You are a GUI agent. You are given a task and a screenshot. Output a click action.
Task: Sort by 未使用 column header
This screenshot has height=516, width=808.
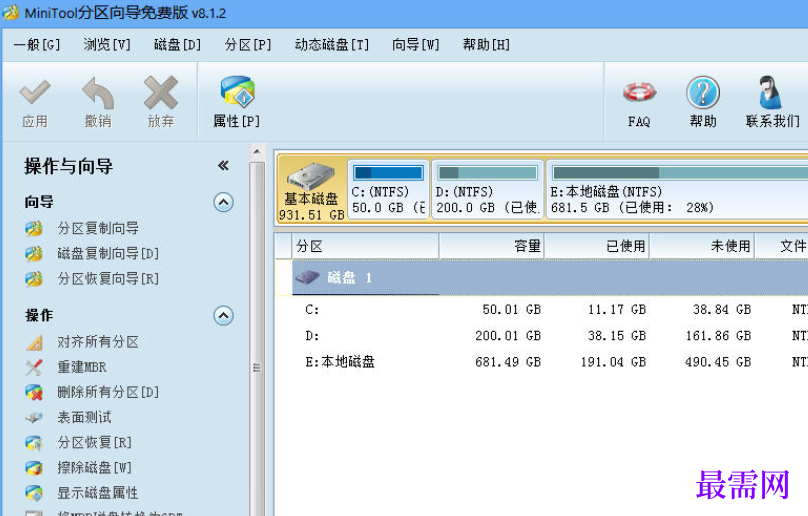point(702,246)
